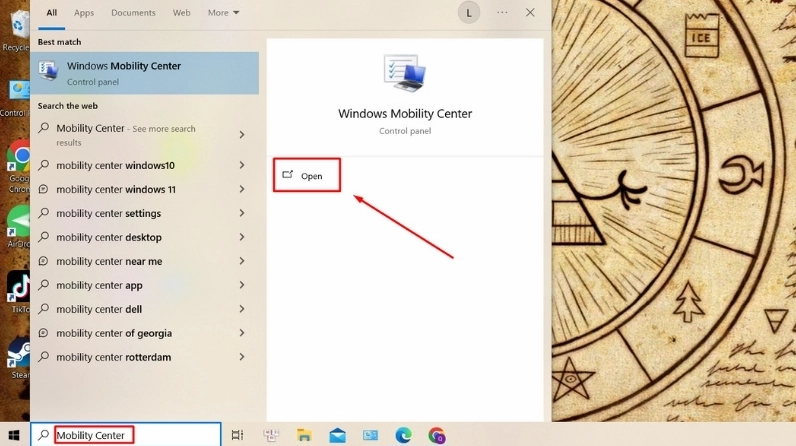The height and width of the screenshot is (446, 796).
Task: Open the More filter dropdown
Action: pyautogui.click(x=223, y=13)
